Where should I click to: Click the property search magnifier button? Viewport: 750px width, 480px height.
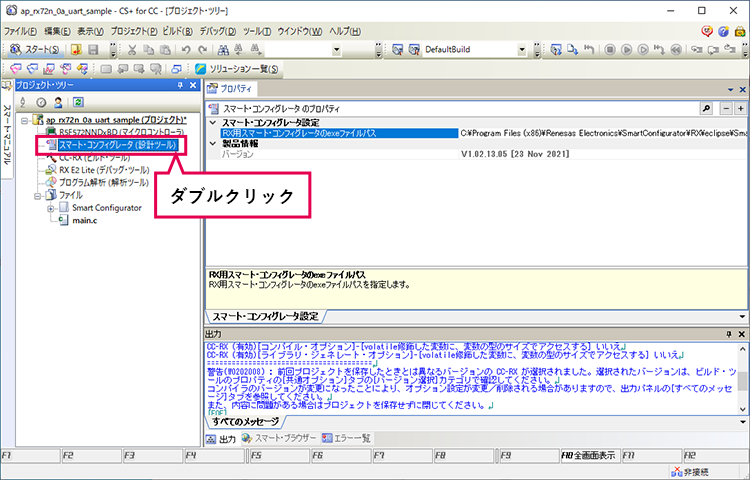tap(706, 109)
